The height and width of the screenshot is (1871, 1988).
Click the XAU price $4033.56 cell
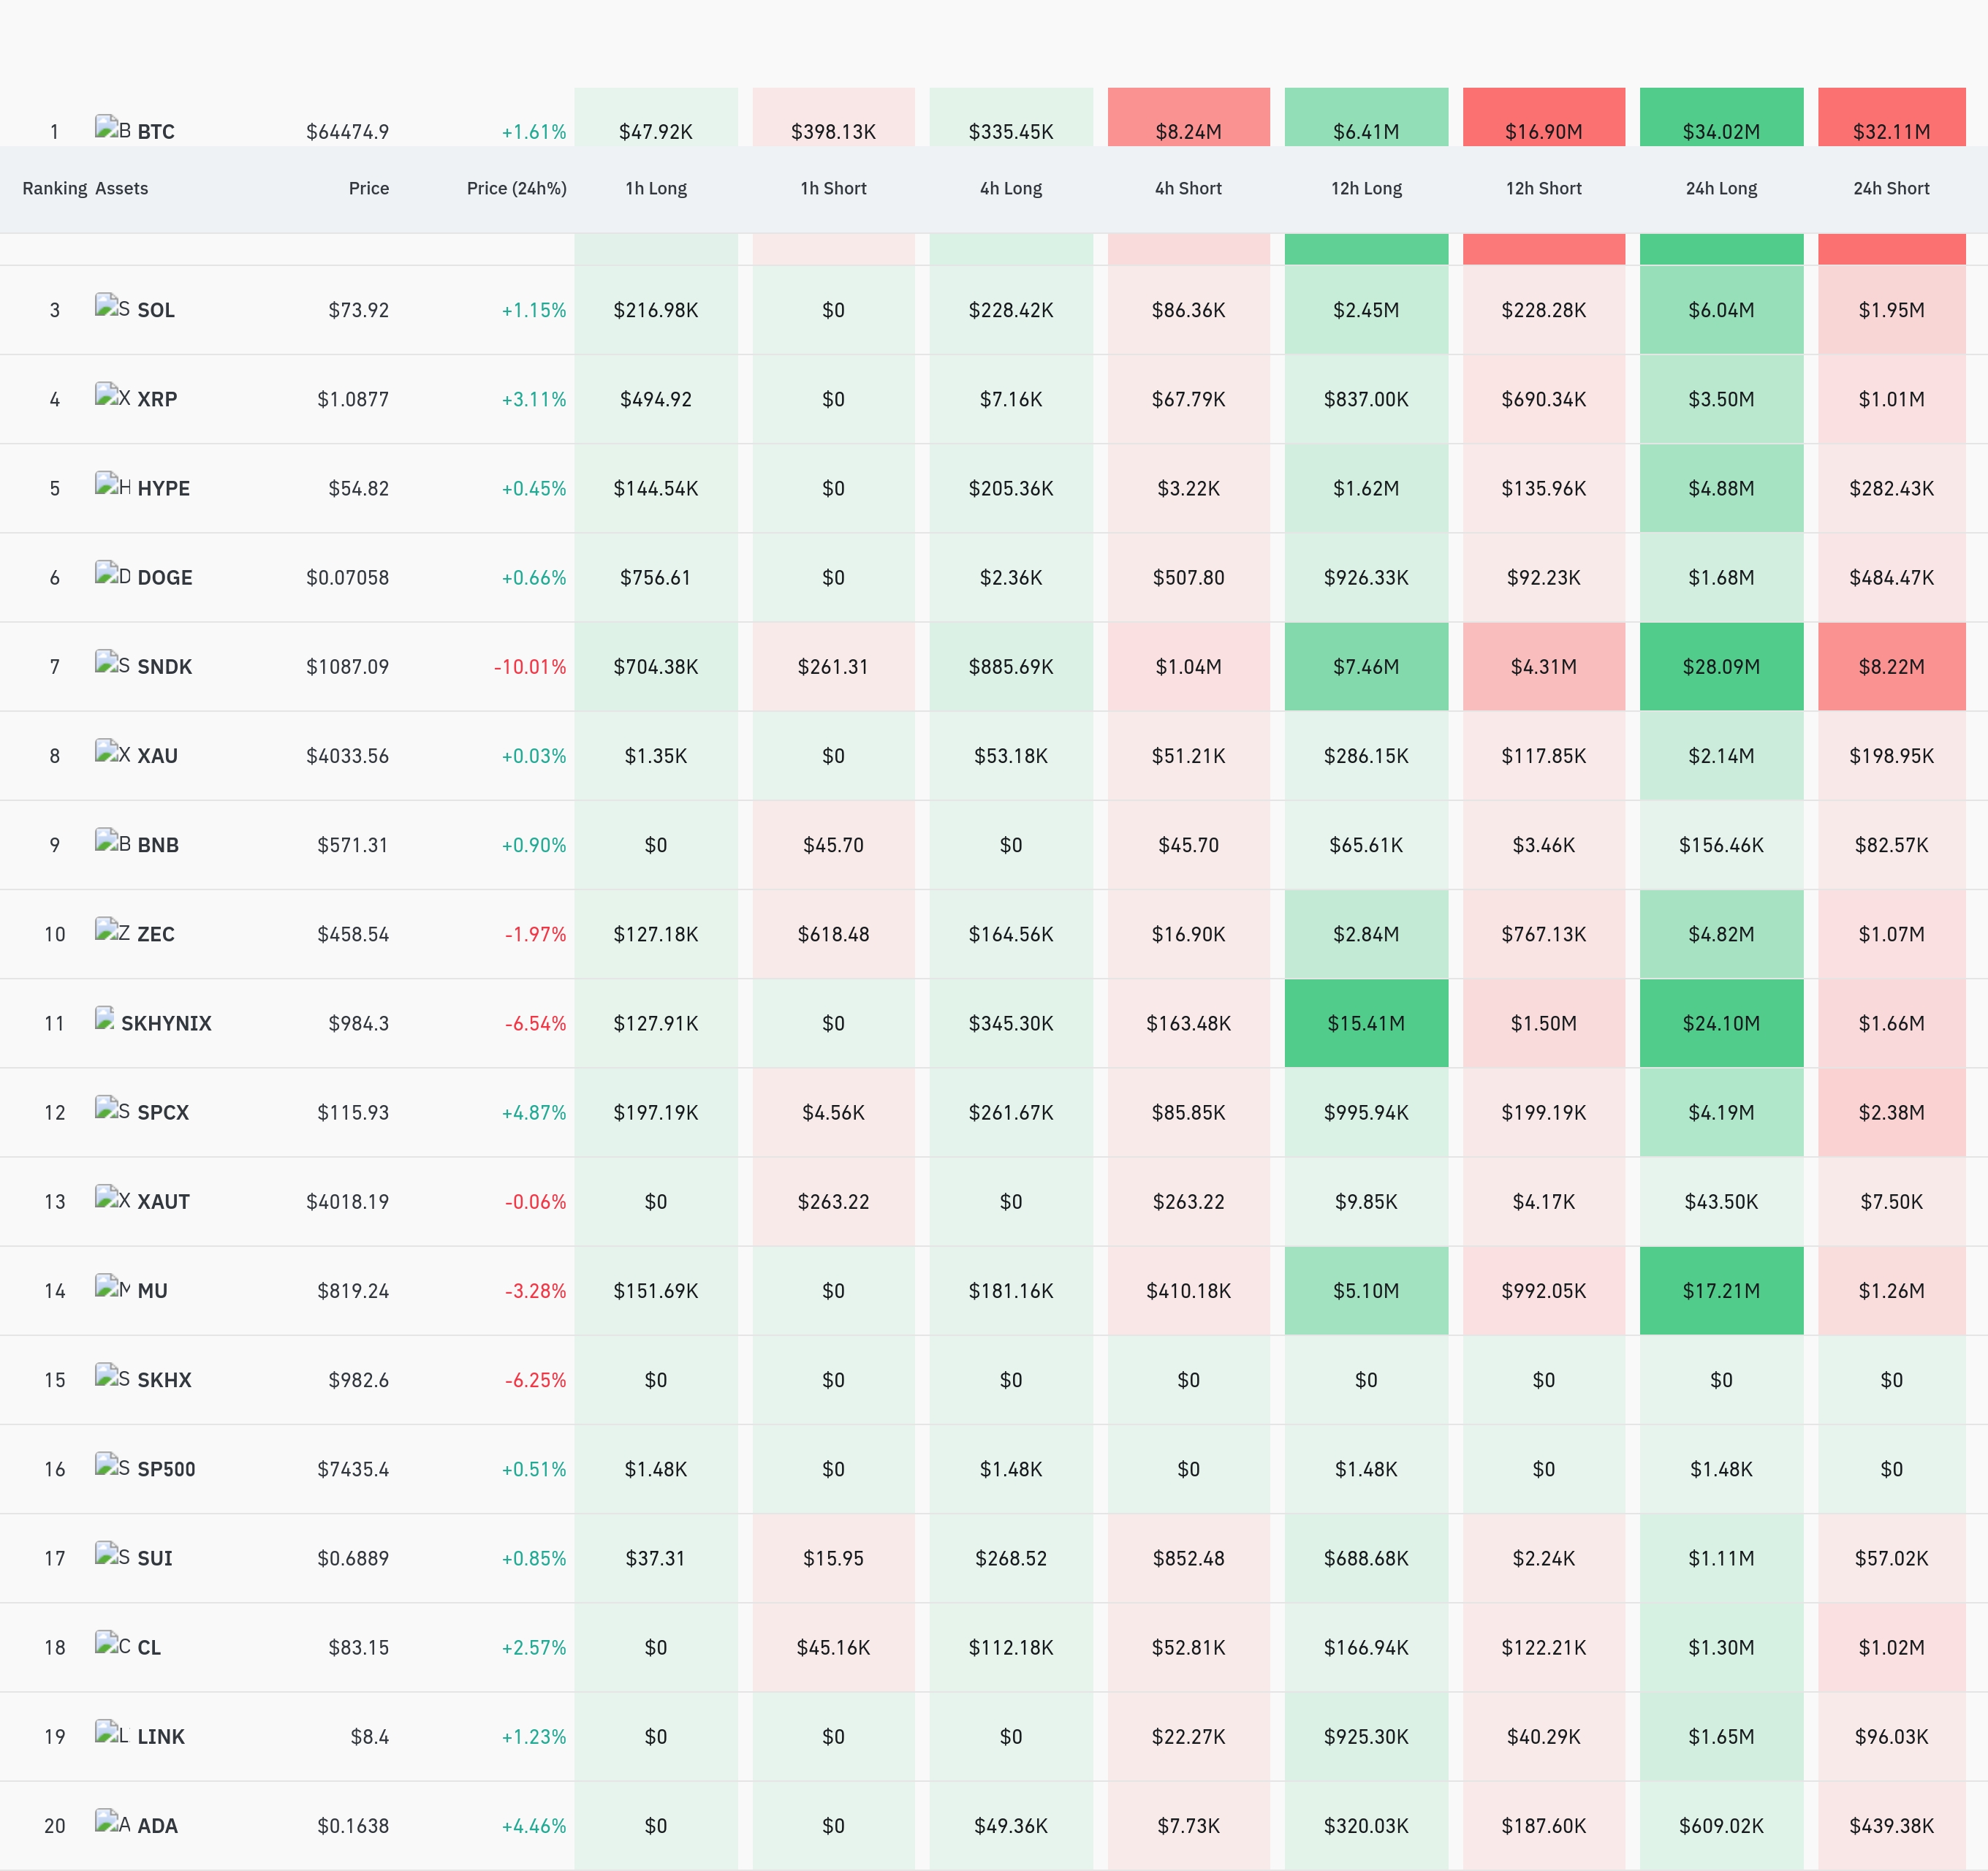[x=347, y=756]
